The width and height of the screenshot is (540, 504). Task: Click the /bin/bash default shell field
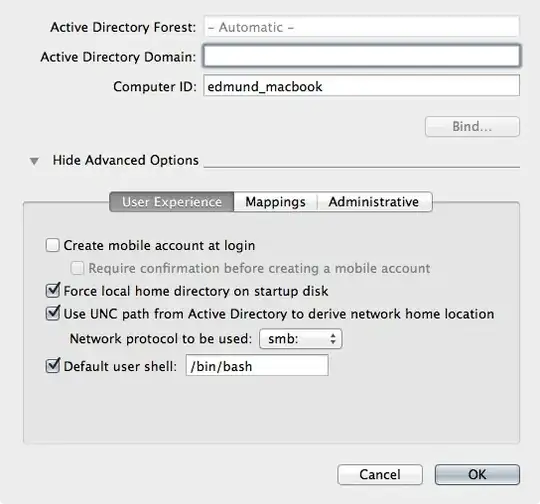257,366
